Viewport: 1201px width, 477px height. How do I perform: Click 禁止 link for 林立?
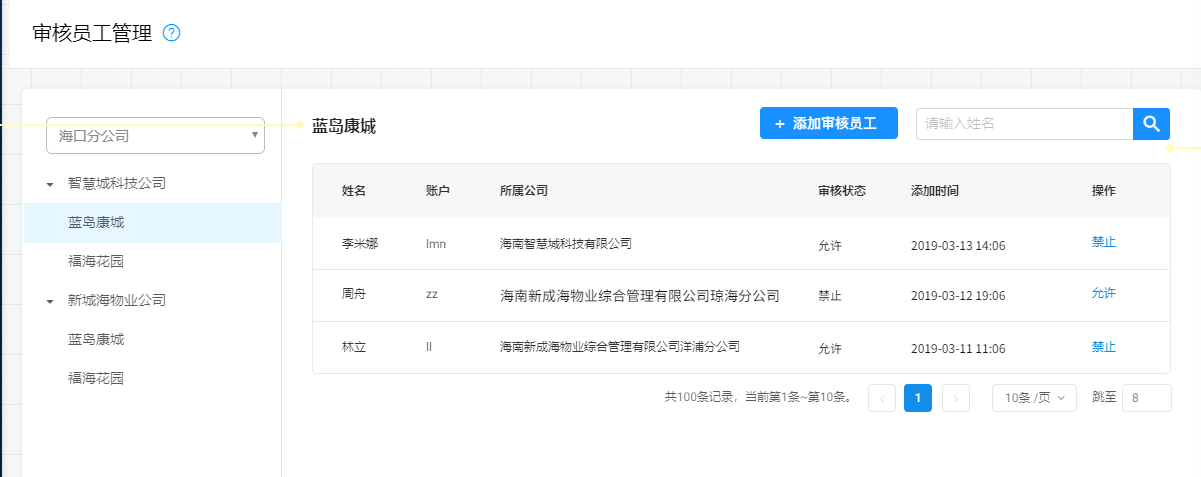tap(1103, 347)
